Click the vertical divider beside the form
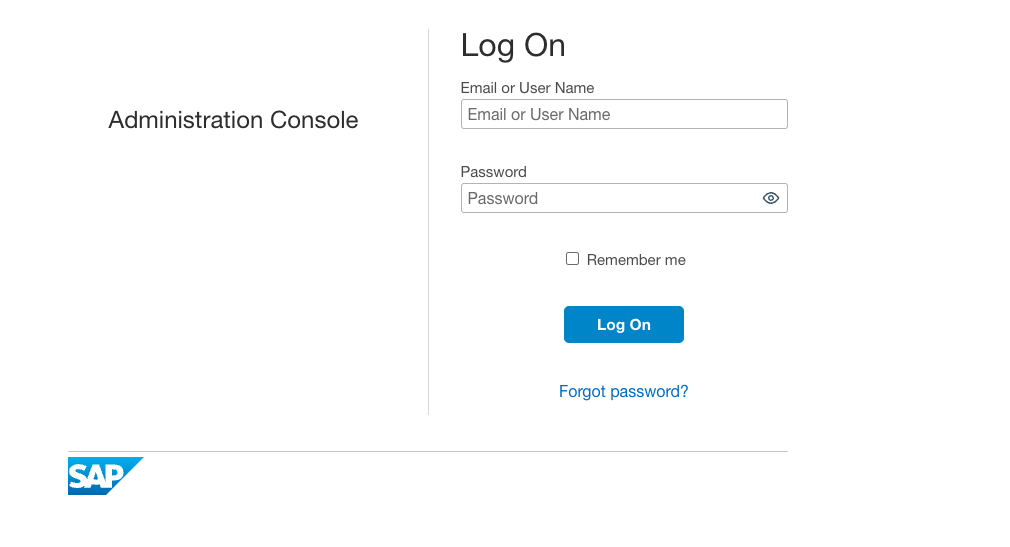1010x547 pixels. [x=428, y=220]
